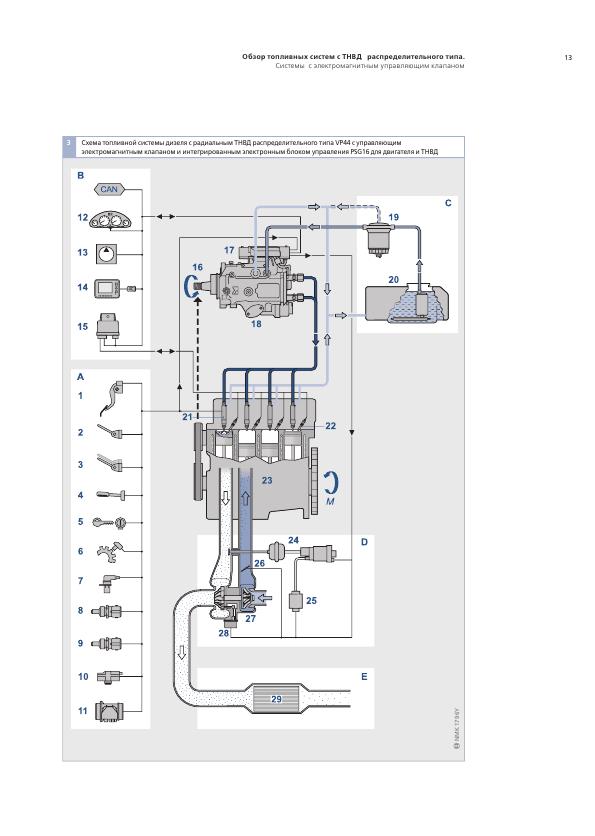The height and width of the screenshot is (836, 595).
Task: Click the CAN bus symbol
Action: [109, 189]
